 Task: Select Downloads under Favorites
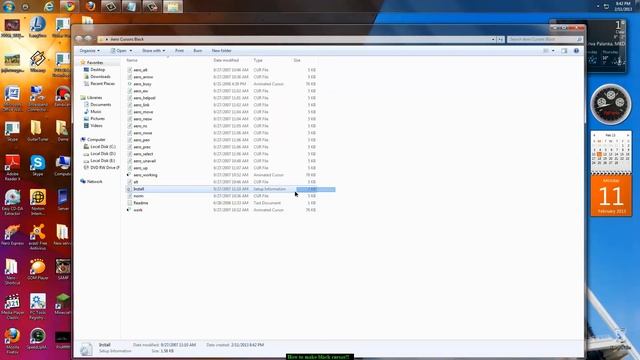[x=100, y=77]
